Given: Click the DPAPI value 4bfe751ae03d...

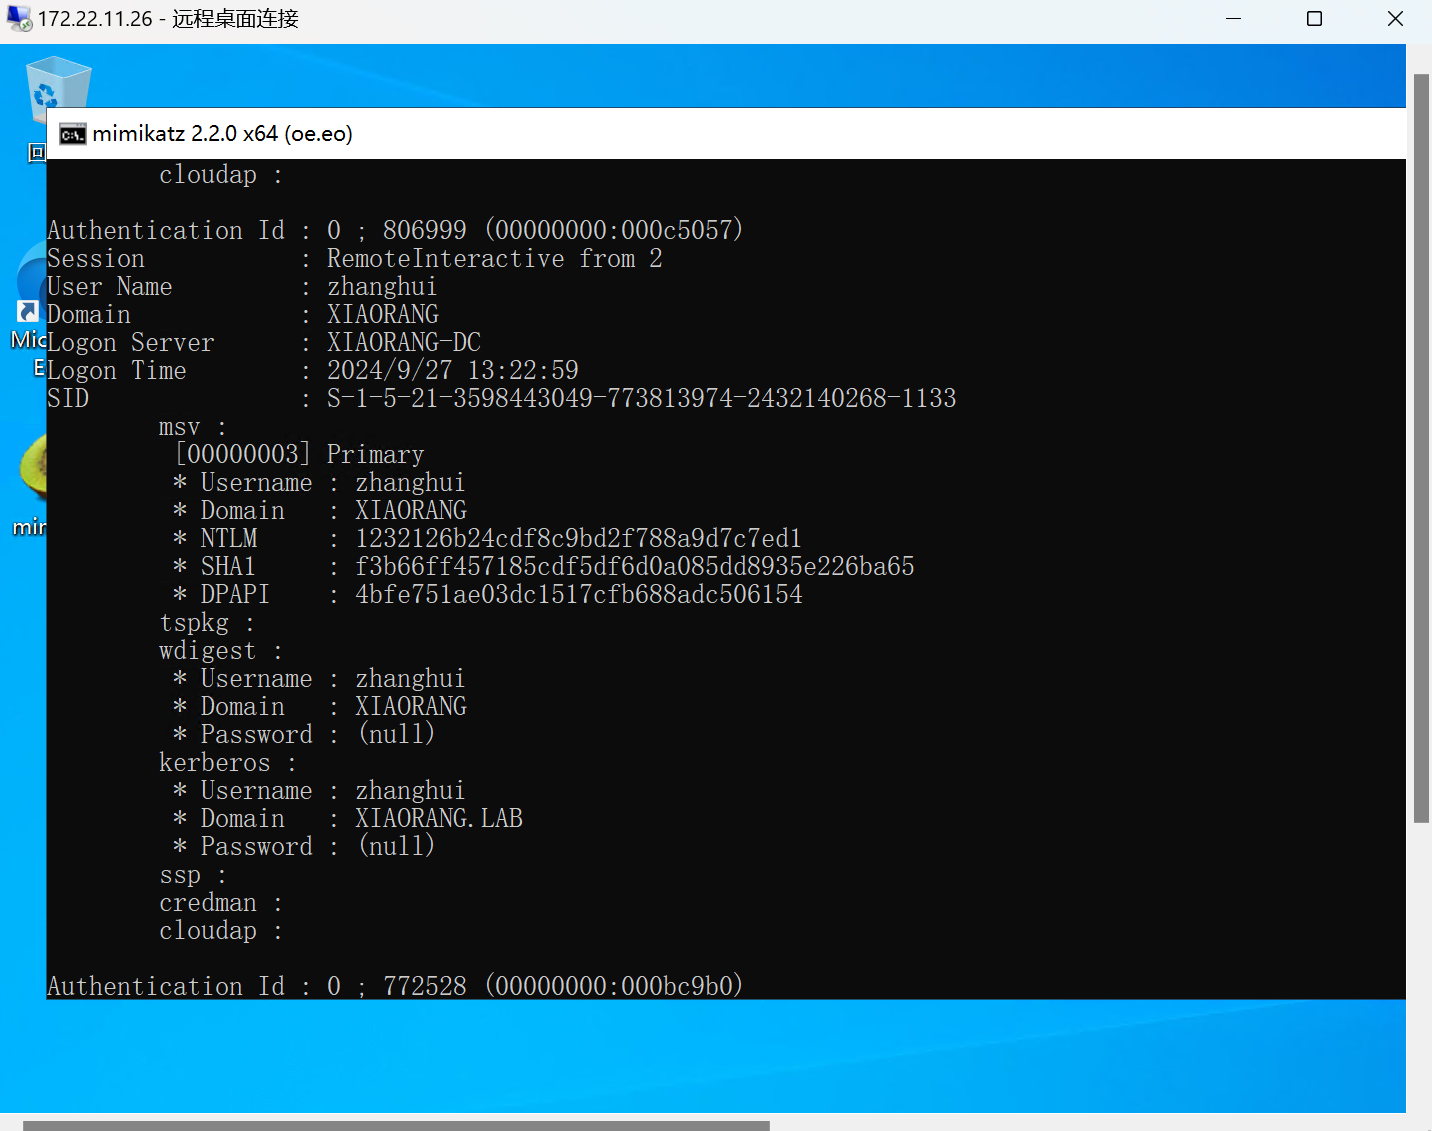Looking at the screenshot, I should [x=578, y=594].
